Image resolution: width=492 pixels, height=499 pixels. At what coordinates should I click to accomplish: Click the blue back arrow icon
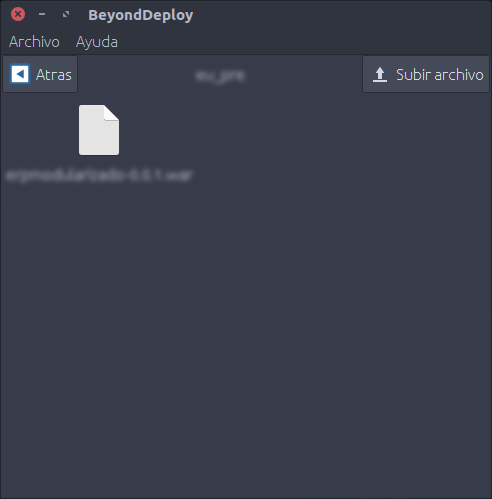pos(20,74)
